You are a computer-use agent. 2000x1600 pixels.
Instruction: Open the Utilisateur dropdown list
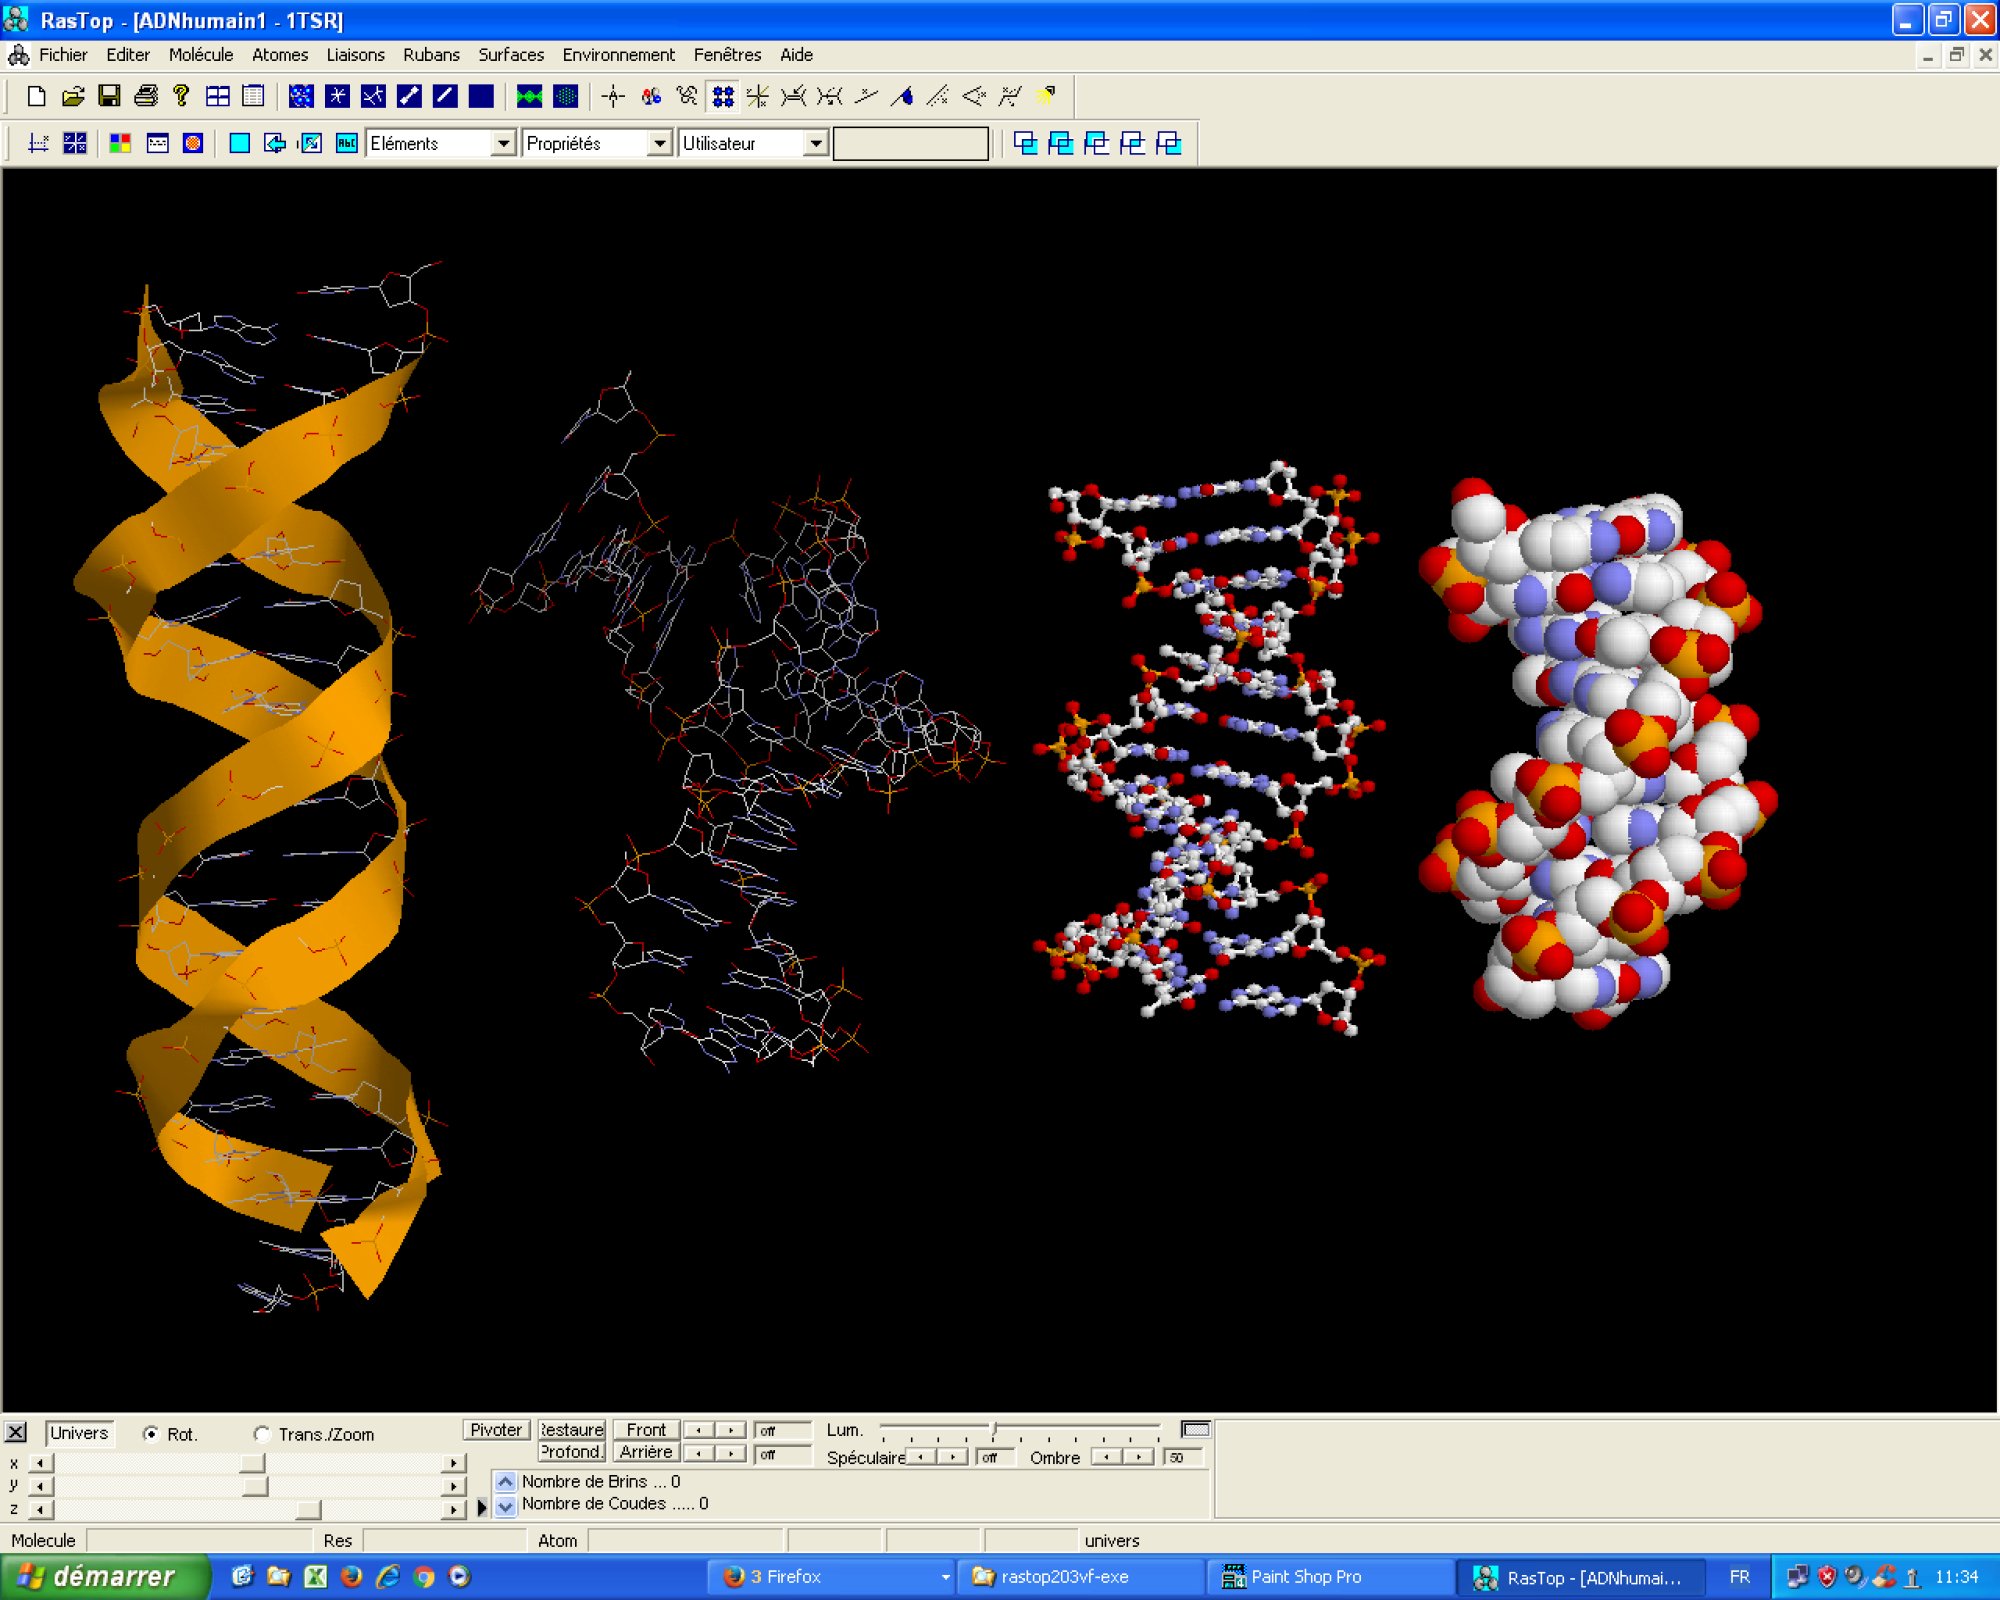(x=816, y=143)
